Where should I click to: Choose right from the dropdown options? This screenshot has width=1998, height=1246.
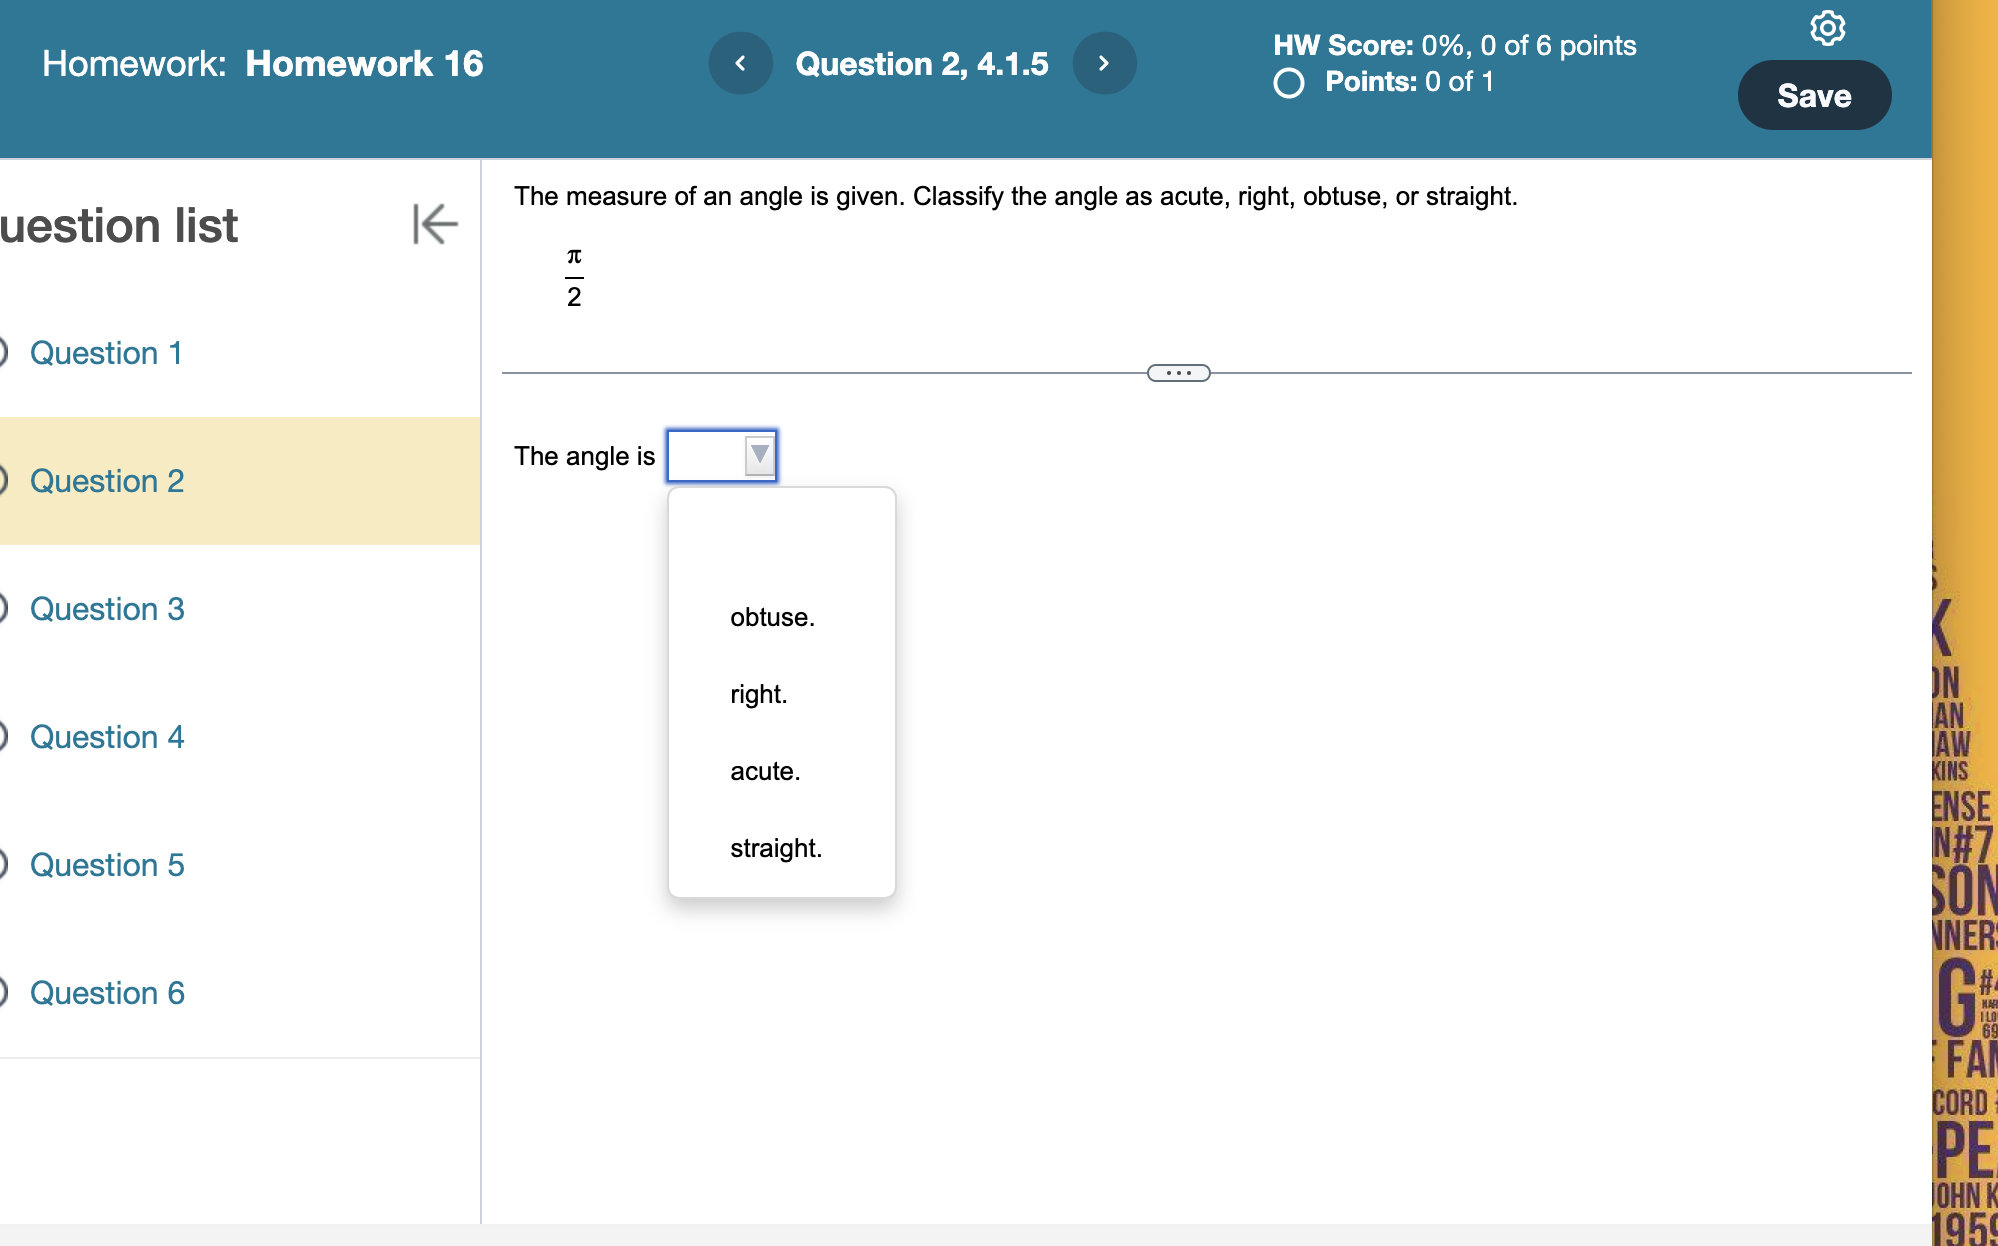coord(758,694)
